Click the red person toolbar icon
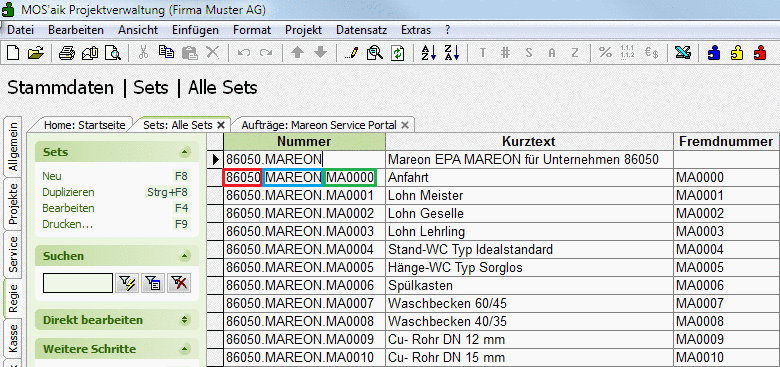 [x=760, y=53]
